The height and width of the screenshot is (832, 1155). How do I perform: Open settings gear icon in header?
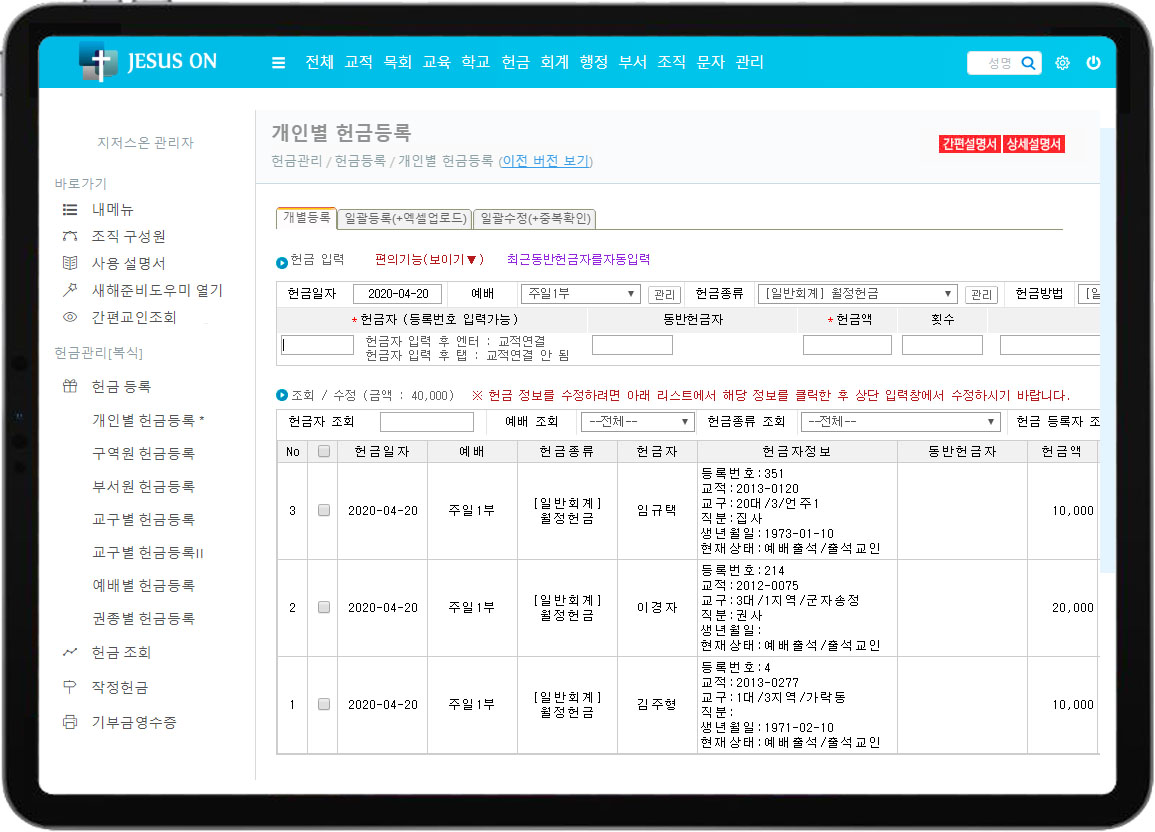click(1062, 63)
